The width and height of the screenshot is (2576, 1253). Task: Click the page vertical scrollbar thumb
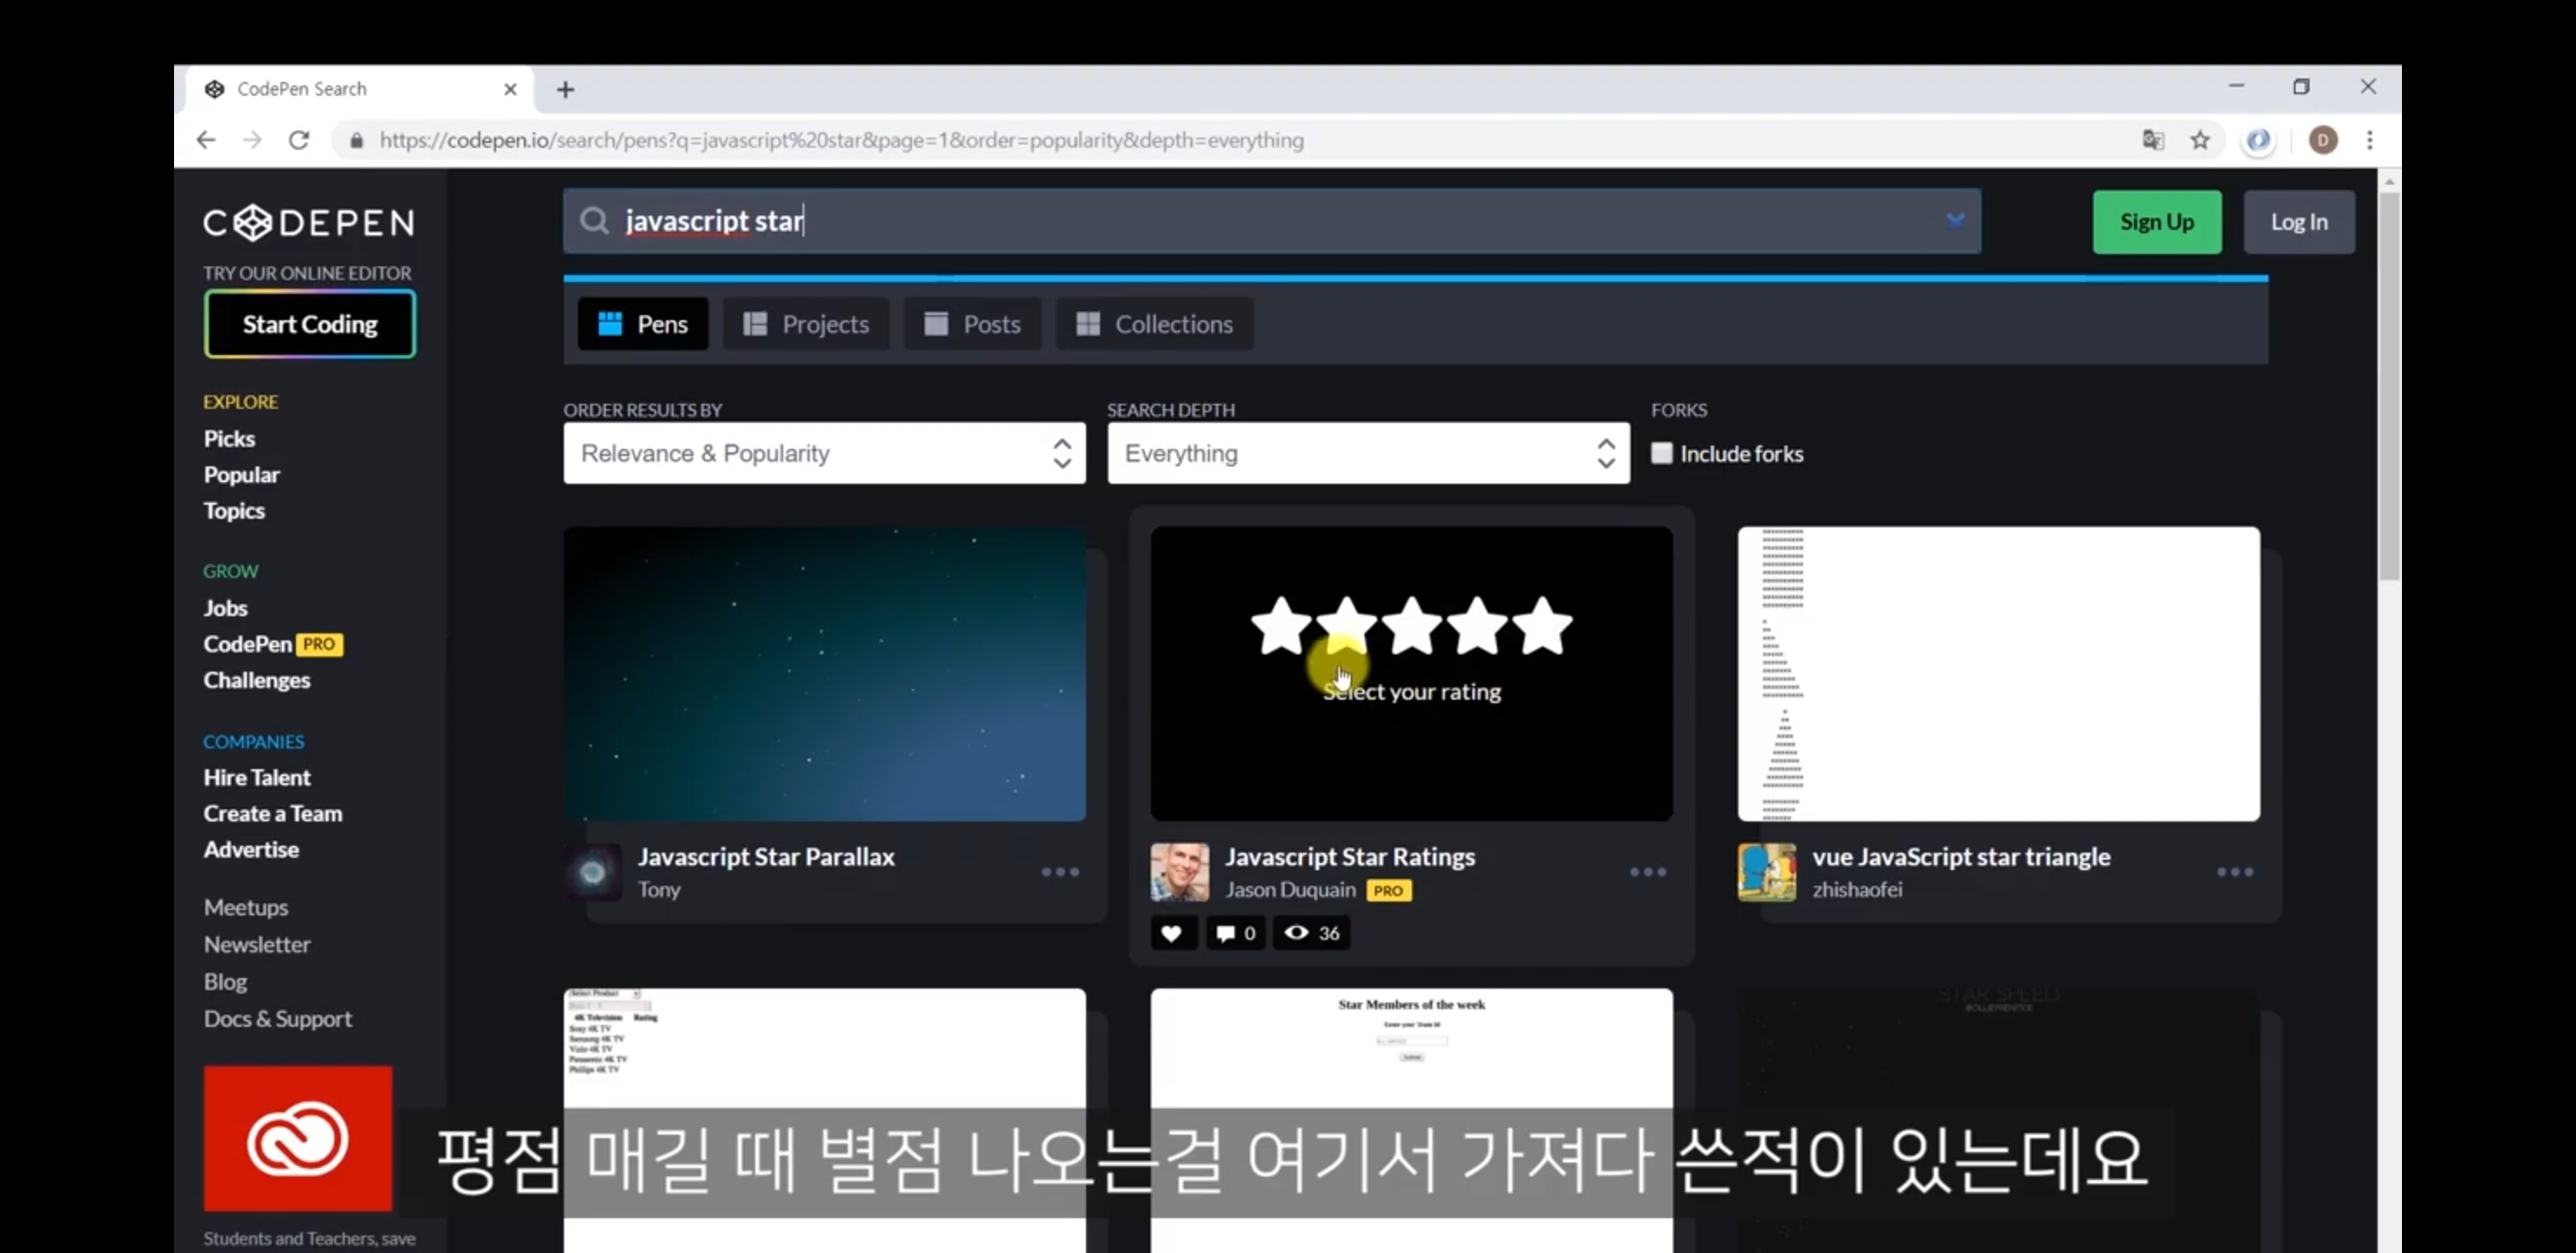[2389, 387]
